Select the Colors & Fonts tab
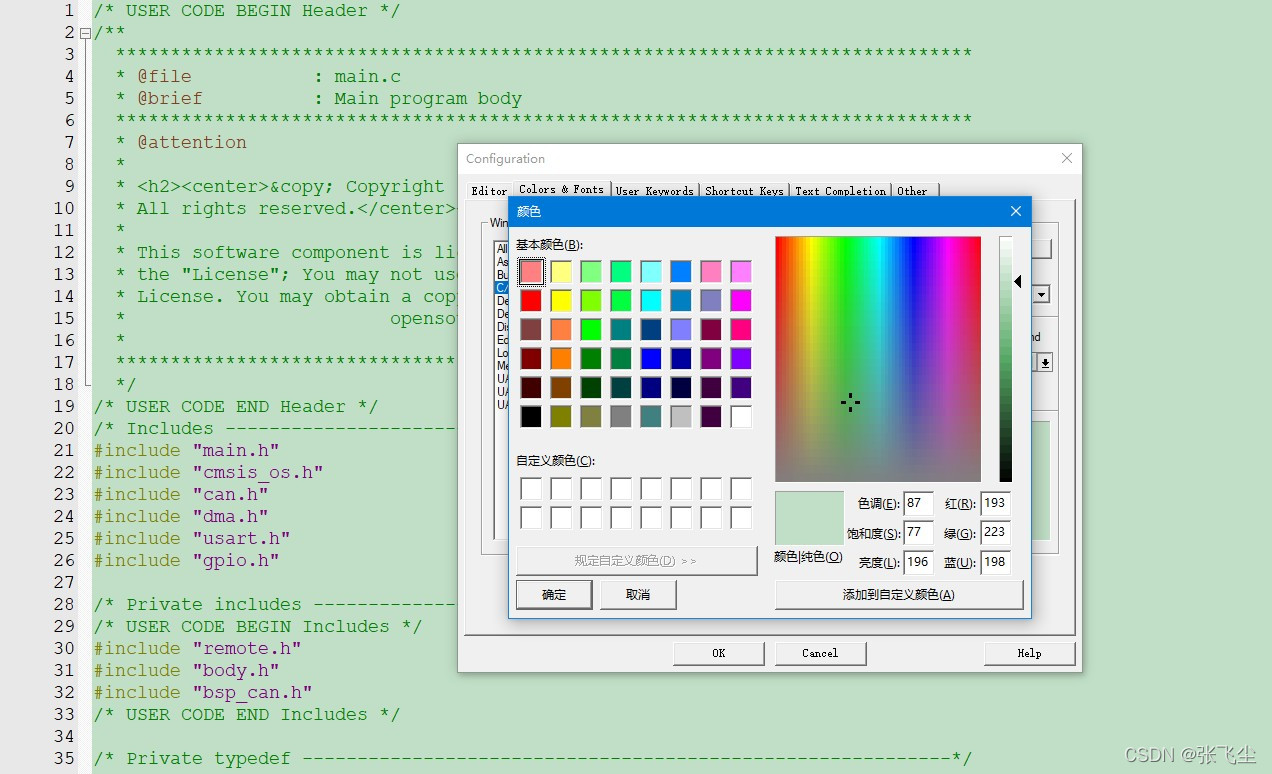The image size is (1272, 774). (x=561, y=189)
